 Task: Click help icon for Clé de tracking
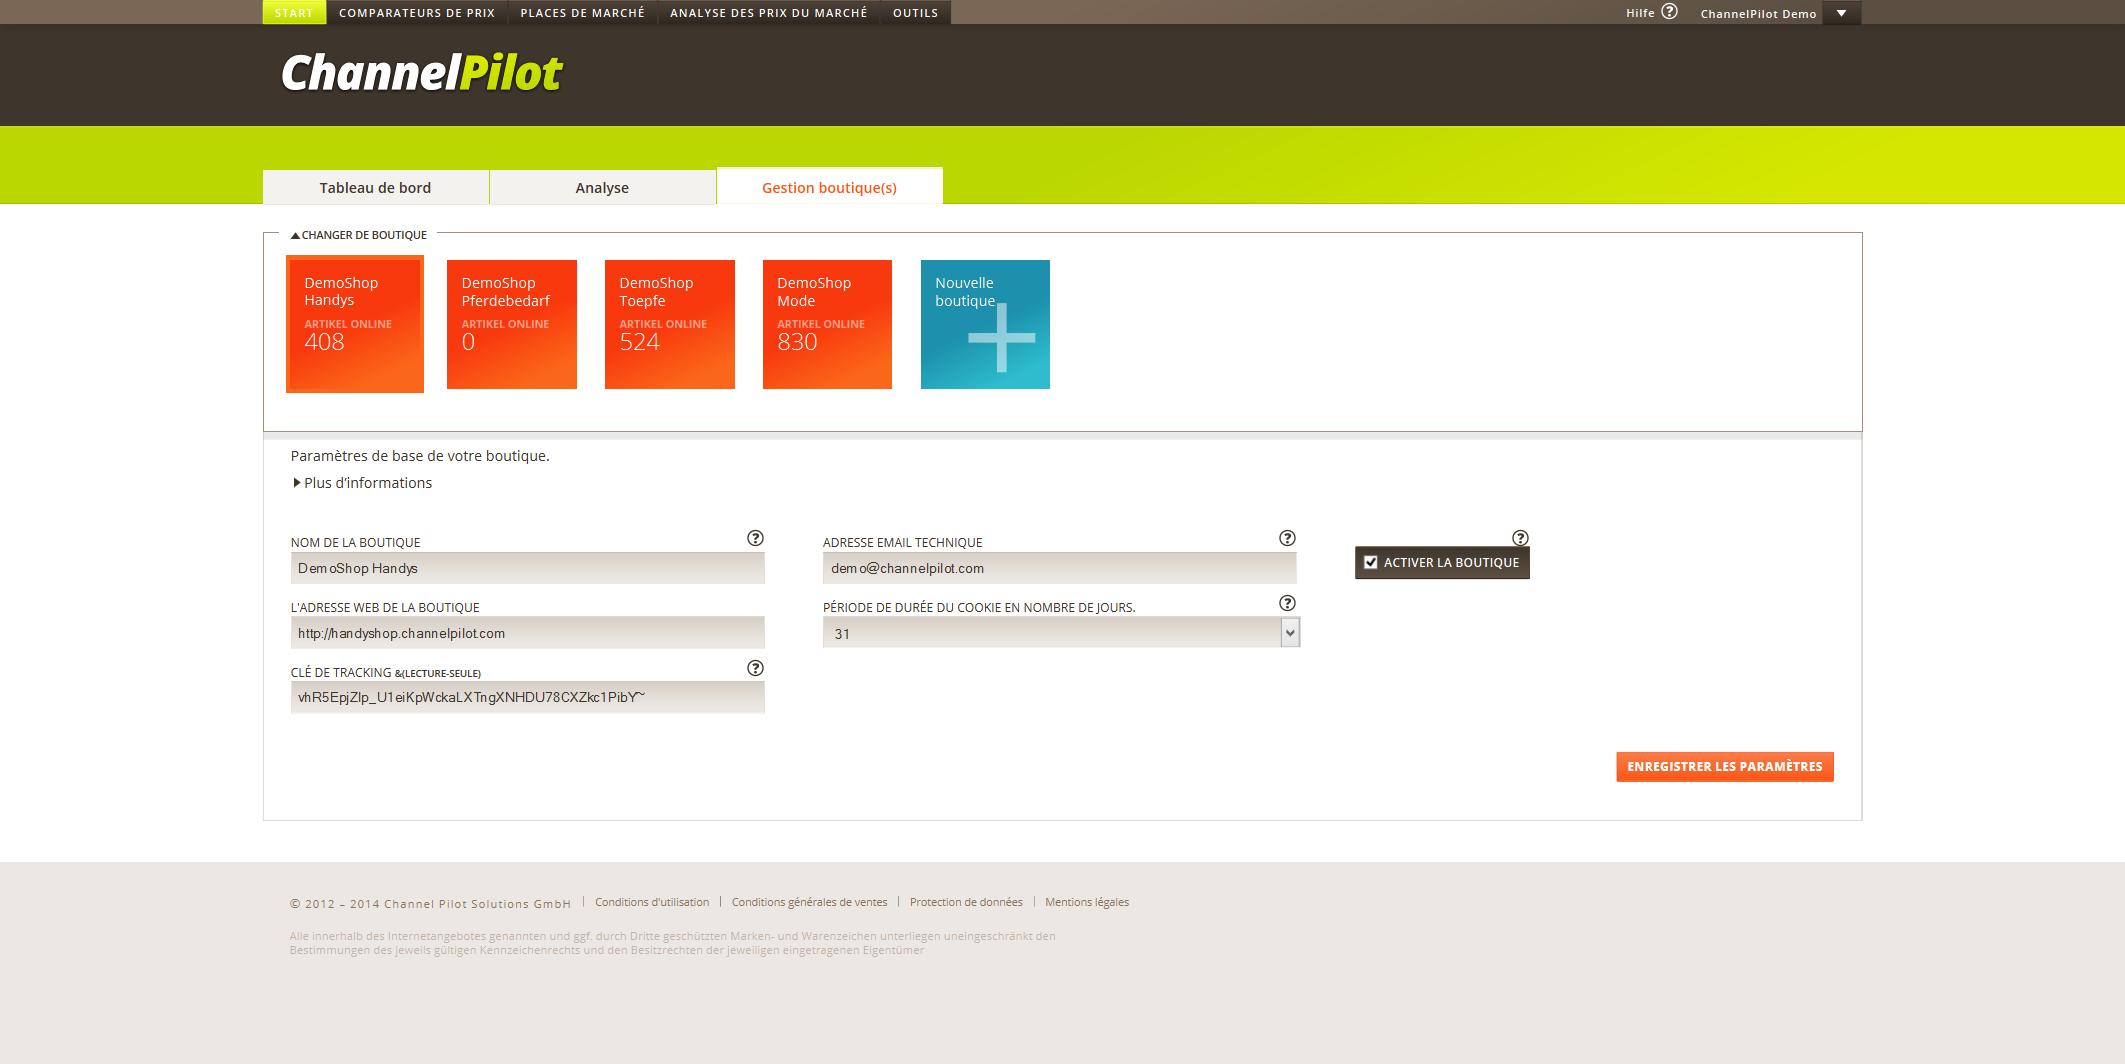[x=755, y=668]
